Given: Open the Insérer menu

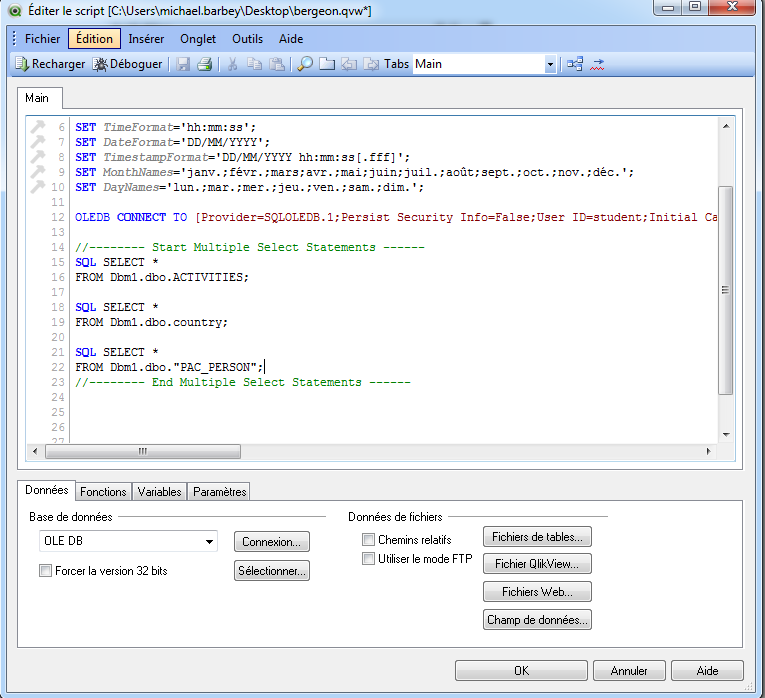Looking at the screenshot, I should [x=146, y=39].
